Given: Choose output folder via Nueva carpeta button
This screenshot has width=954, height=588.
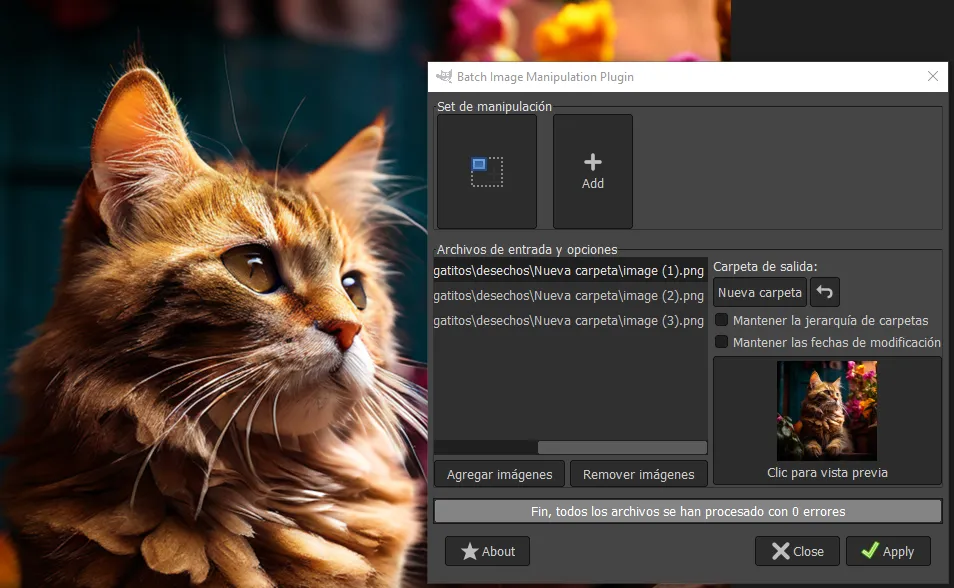Looking at the screenshot, I should pyautogui.click(x=760, y=293).
